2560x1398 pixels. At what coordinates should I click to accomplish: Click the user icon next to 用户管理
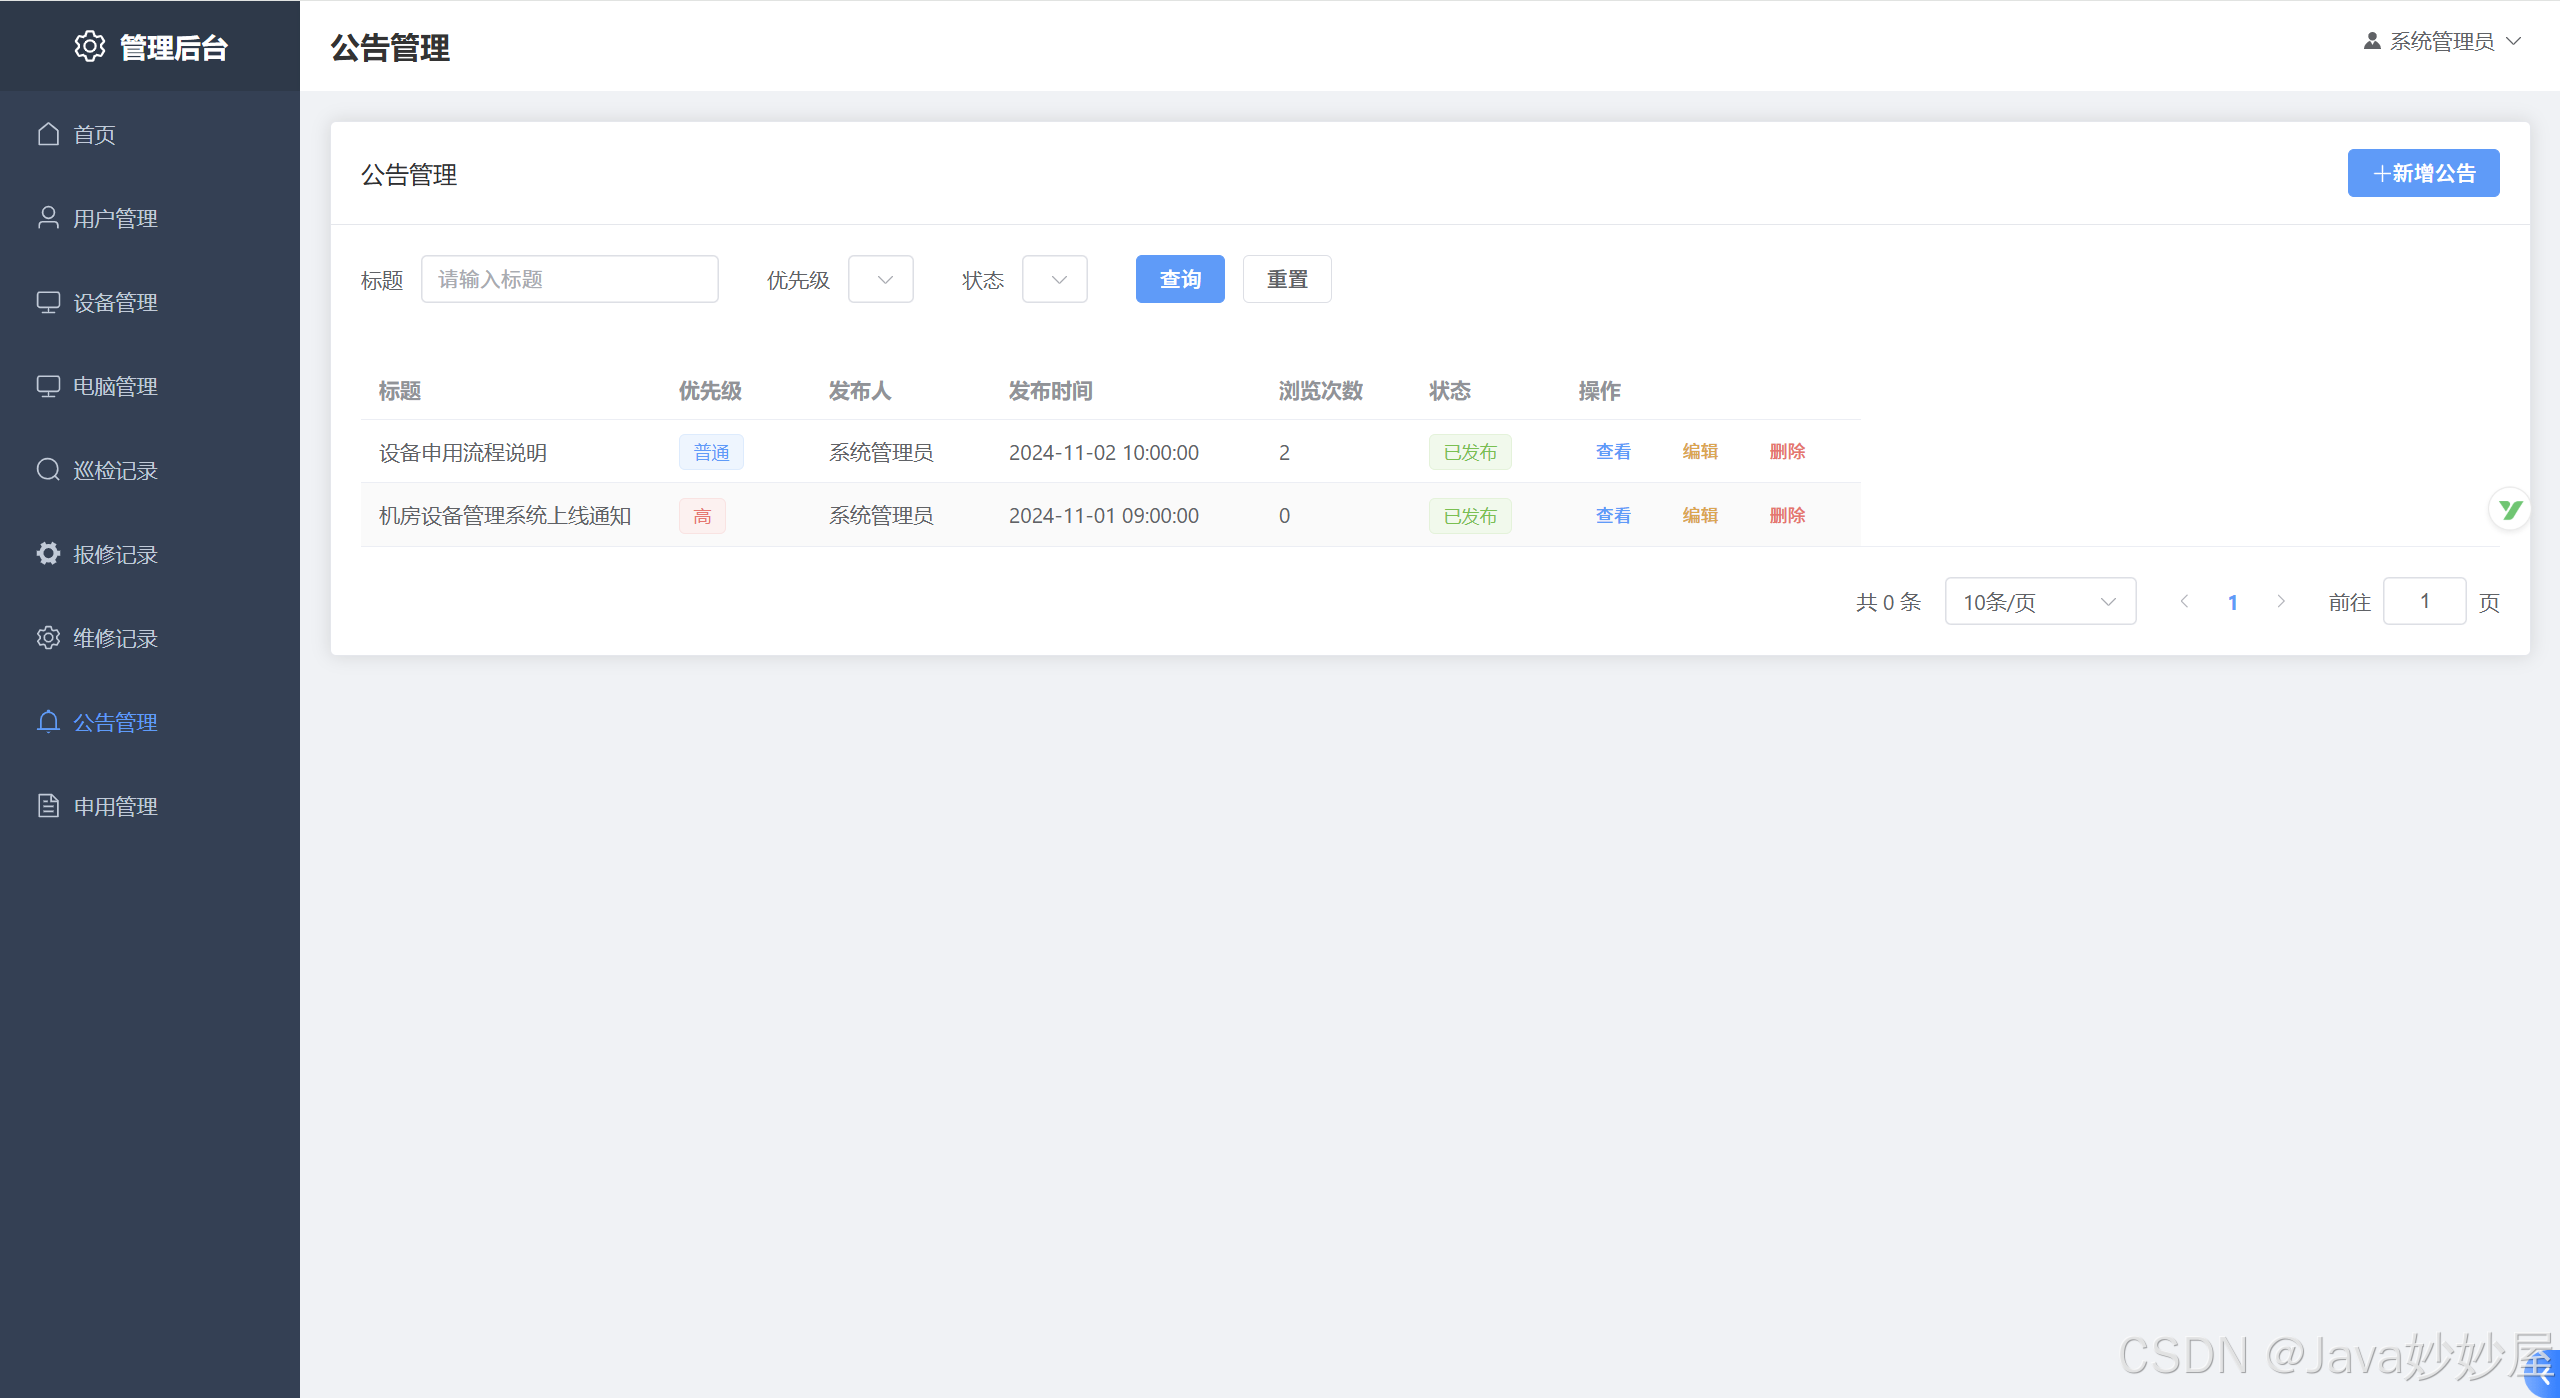pyautogui.click(x=48, y=218)
